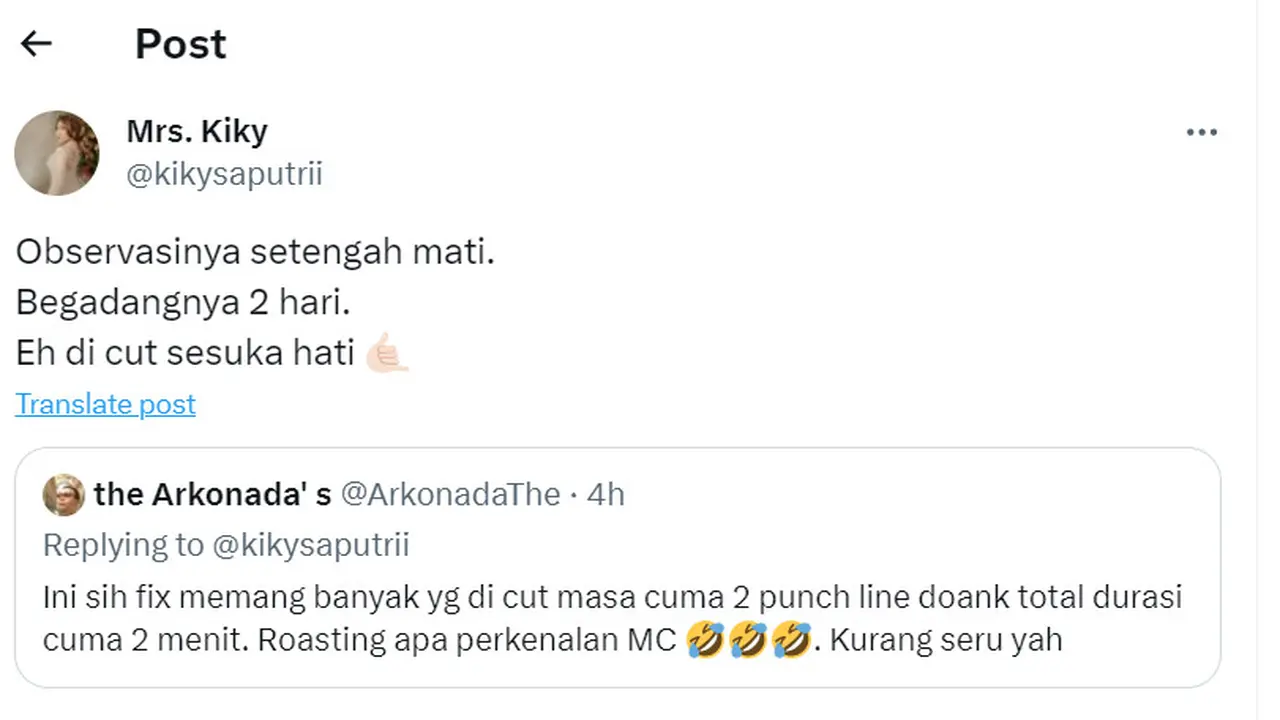Go back using the arrow icon
Image resolution: width=1280 pixels, height=720 pixels.
36,43
